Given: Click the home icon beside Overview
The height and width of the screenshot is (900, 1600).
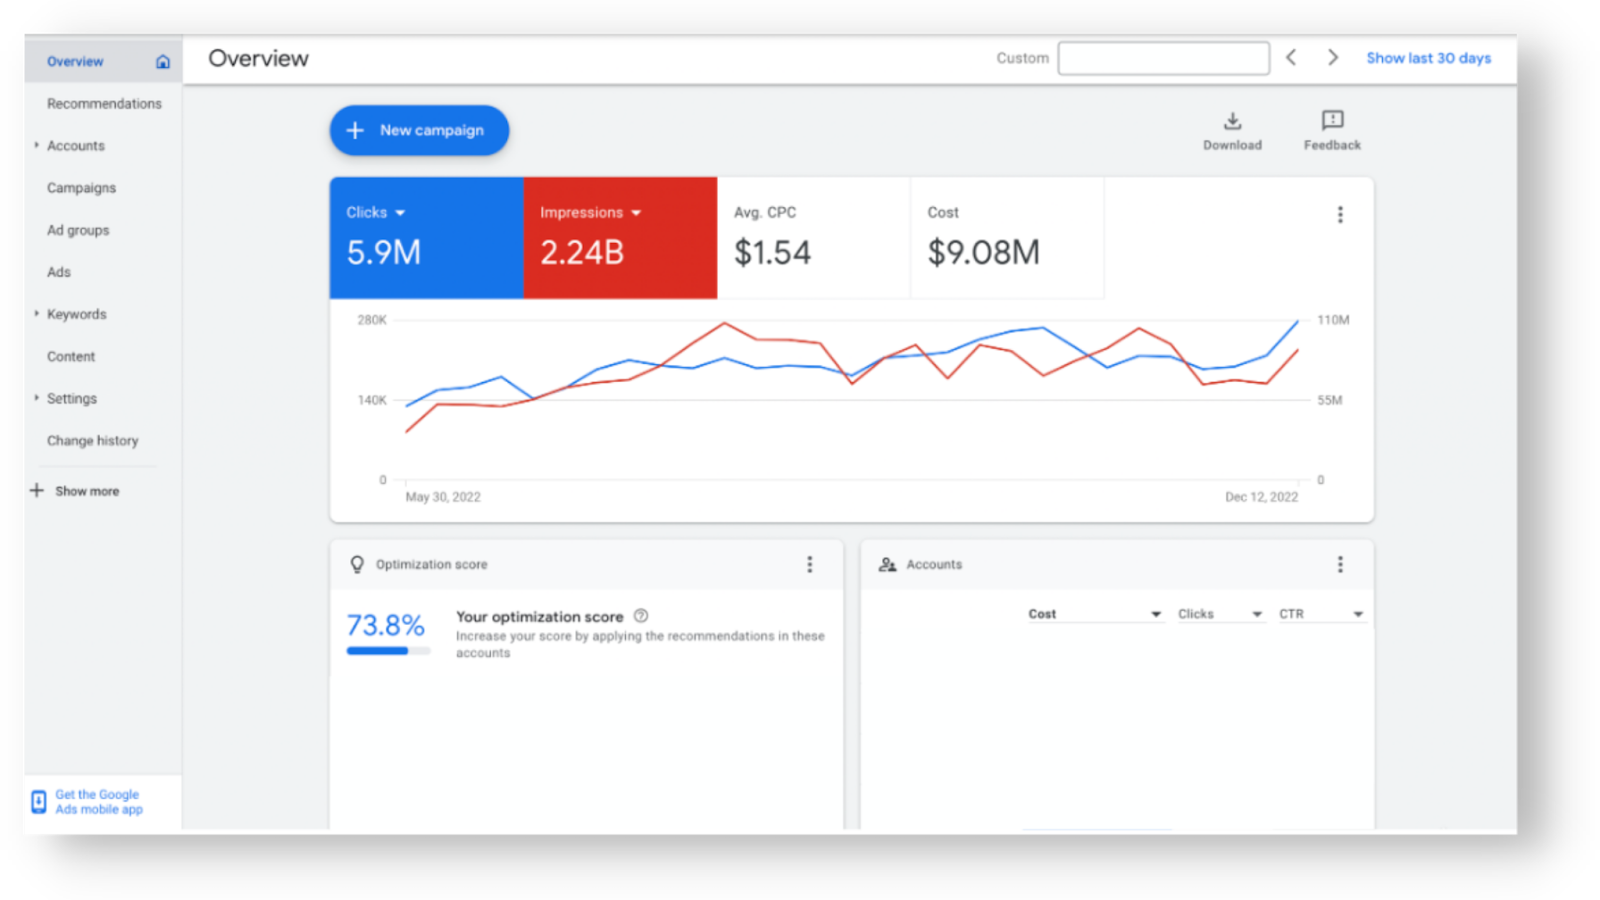Looking at the screenshot, I should 163,62.
